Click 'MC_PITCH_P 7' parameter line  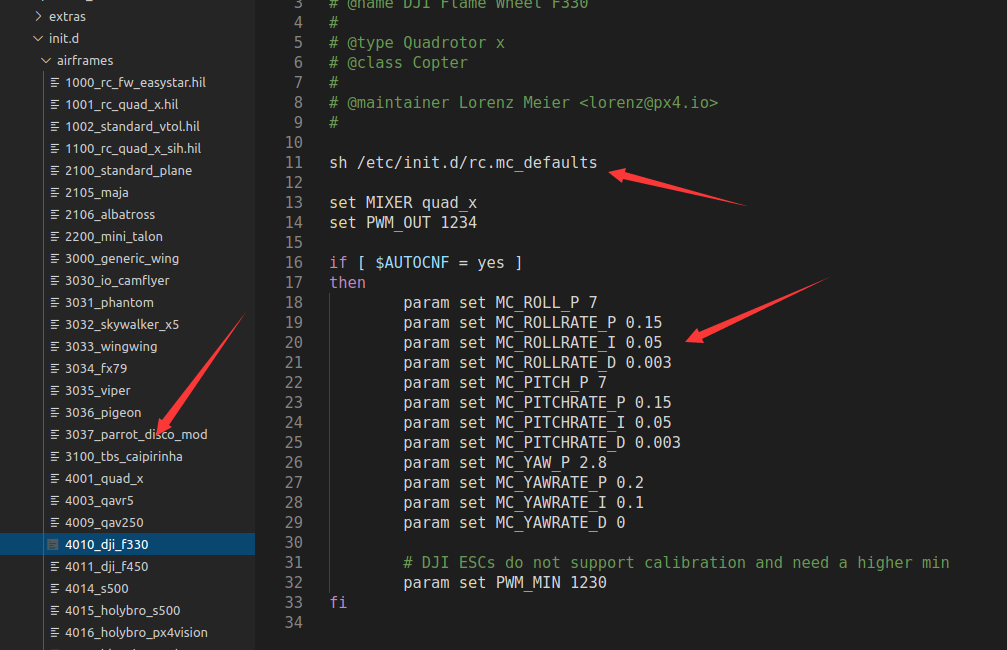pos(505,383)
